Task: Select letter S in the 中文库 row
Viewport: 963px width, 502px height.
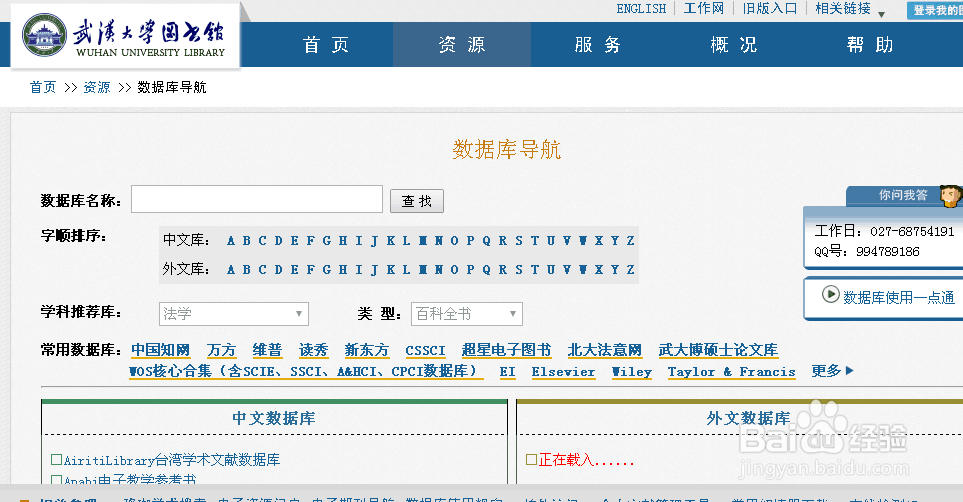Action: coord(519,240)
